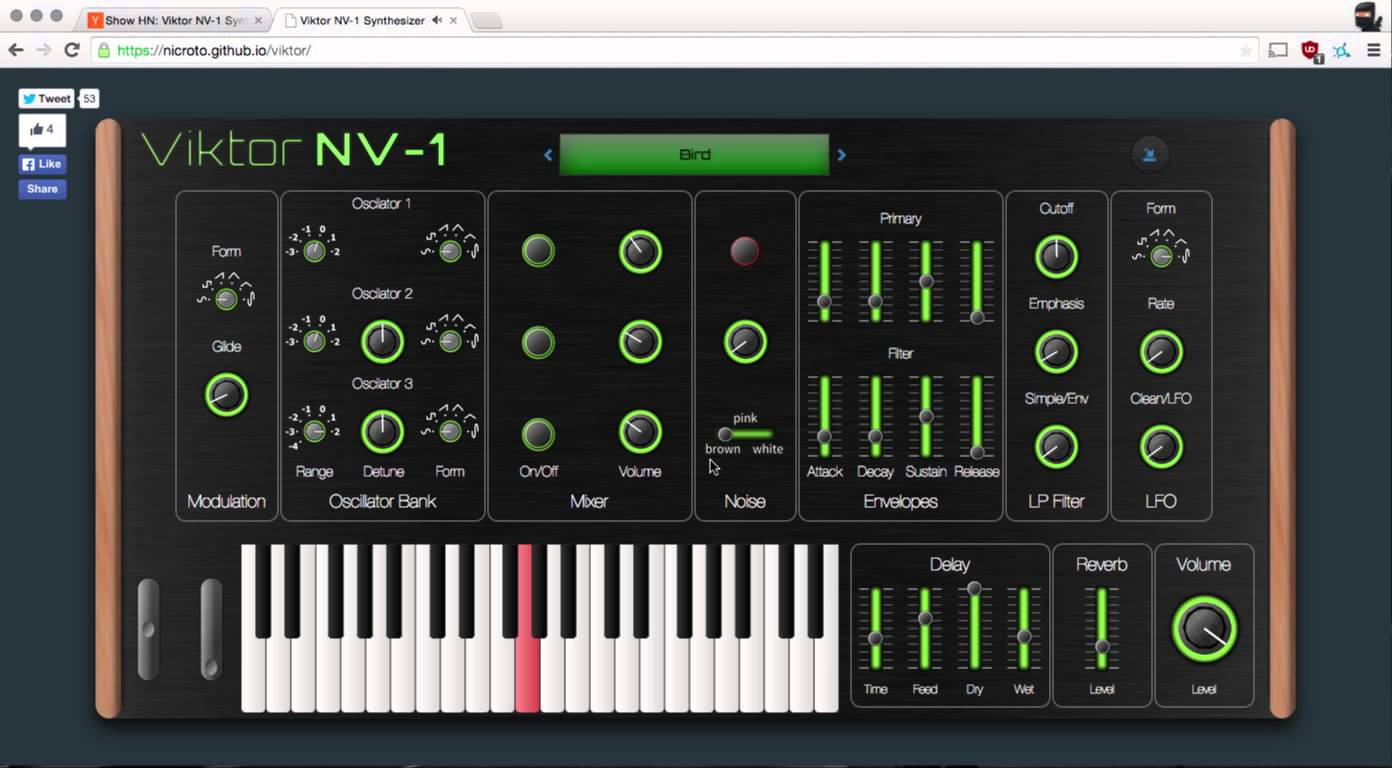Click the browser forward arrow
This screenshot has height=768, width=1392.
point(43,50)
